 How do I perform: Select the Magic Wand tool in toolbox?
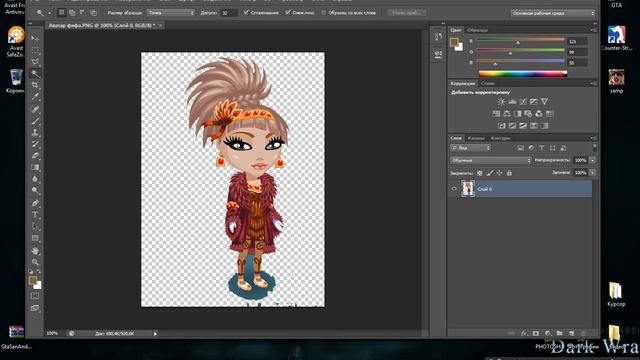coord(36,73)
